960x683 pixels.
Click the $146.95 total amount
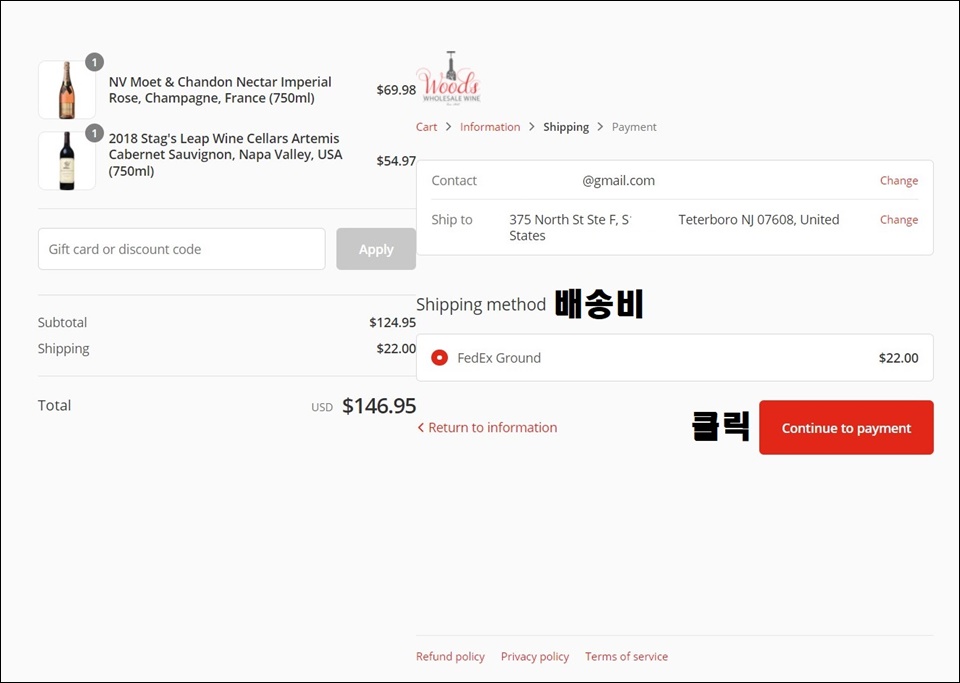click(x=379, y=406)
